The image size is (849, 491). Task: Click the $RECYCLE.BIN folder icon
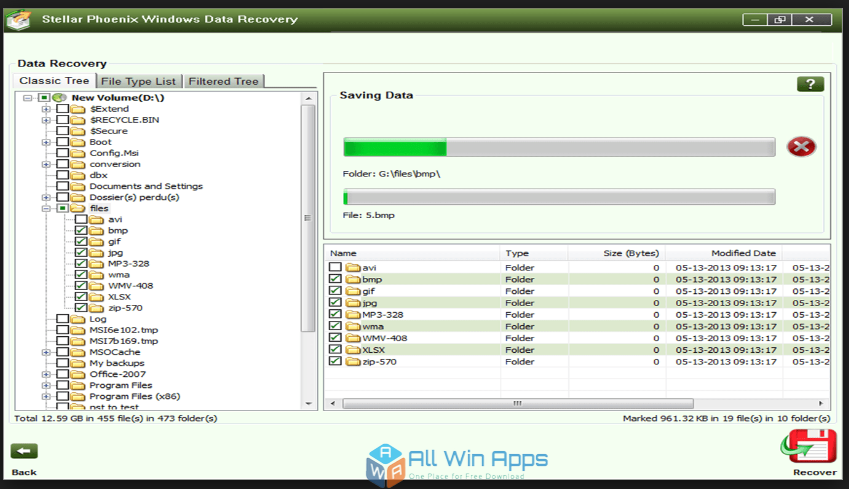(78, 120)
